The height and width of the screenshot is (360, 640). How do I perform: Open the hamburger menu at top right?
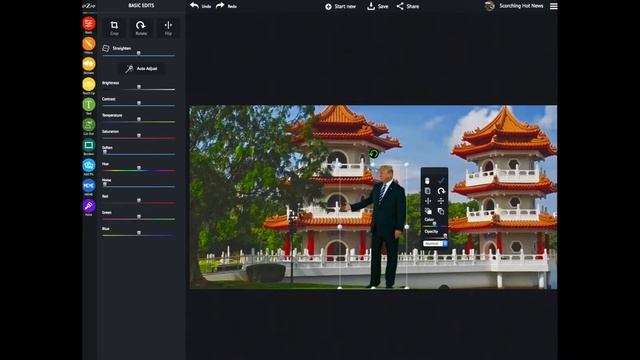tap(553, 6)
